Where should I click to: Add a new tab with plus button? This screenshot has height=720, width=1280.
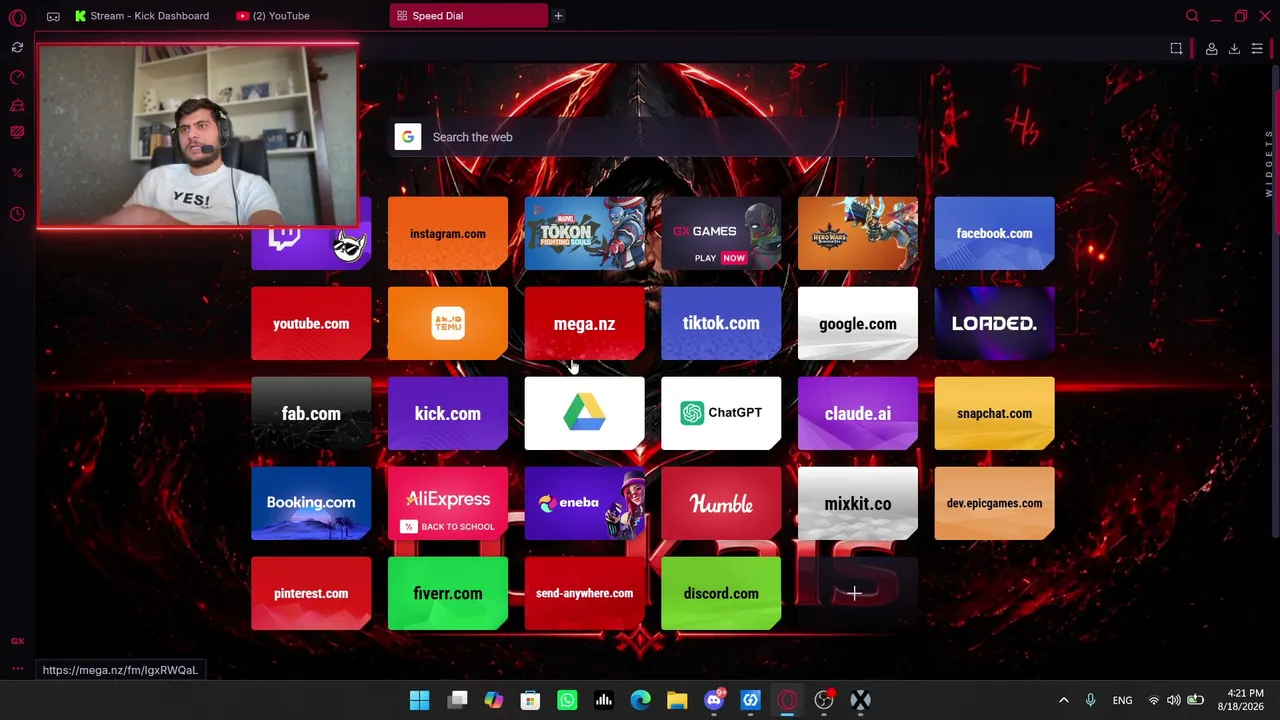click(x=558, y=16)
